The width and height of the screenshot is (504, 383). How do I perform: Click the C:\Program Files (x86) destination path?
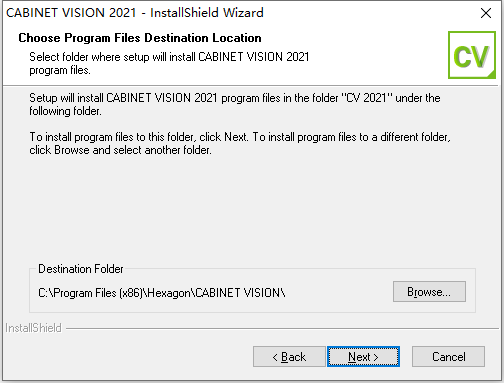tap(162, 293)
